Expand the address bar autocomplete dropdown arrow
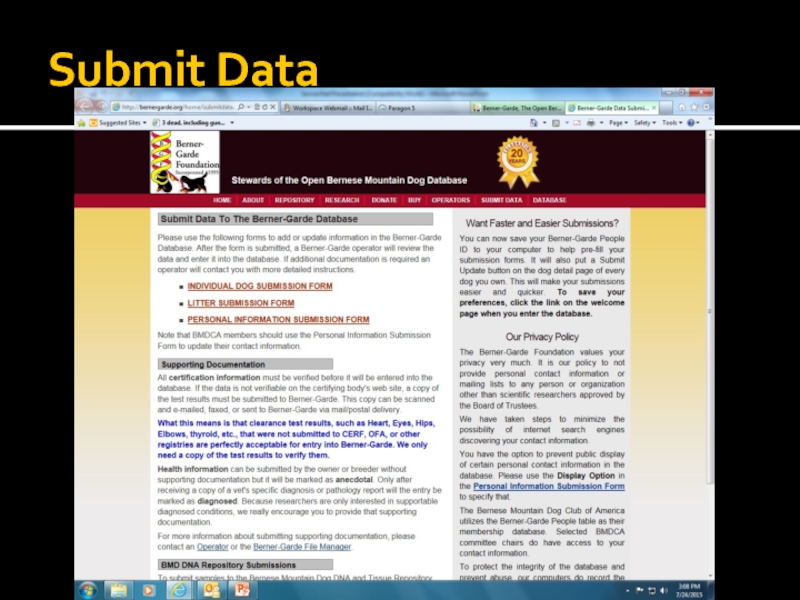This screenshot has height=600, width=800. pyautogui.click(x=248, y=107)
